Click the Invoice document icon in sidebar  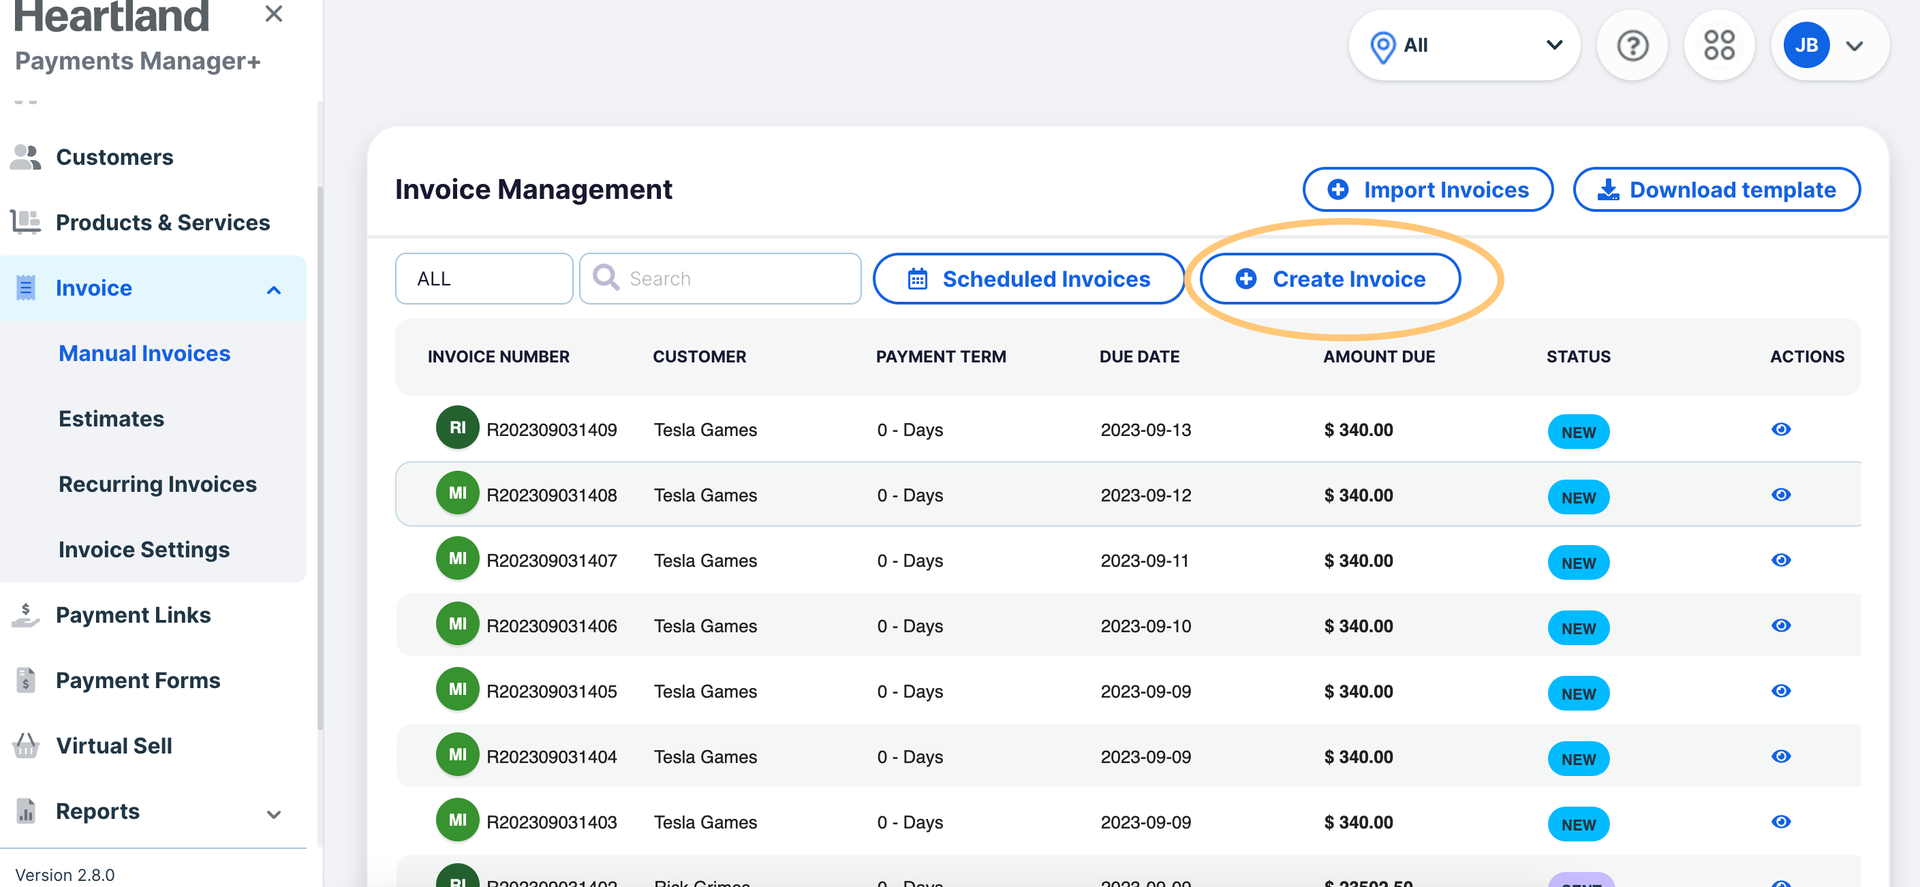coord(26,288)
